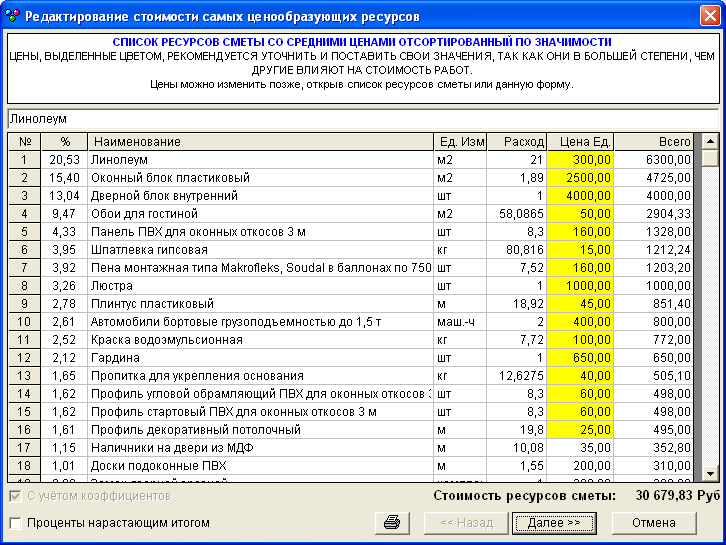726x545 pixels.
Task: Select the 'Обои для гостиной' row
Action: click(x=260, y=214)
